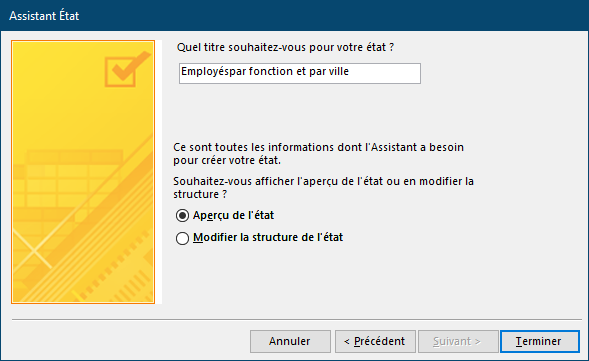Screen dimensions: 589x361
Task: Click the greyed-out "Suivant >" button
Action: click(x=458, y=341)
